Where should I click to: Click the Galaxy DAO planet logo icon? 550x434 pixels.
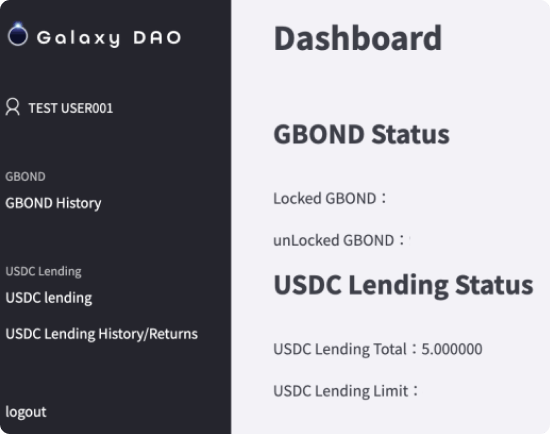18,34
